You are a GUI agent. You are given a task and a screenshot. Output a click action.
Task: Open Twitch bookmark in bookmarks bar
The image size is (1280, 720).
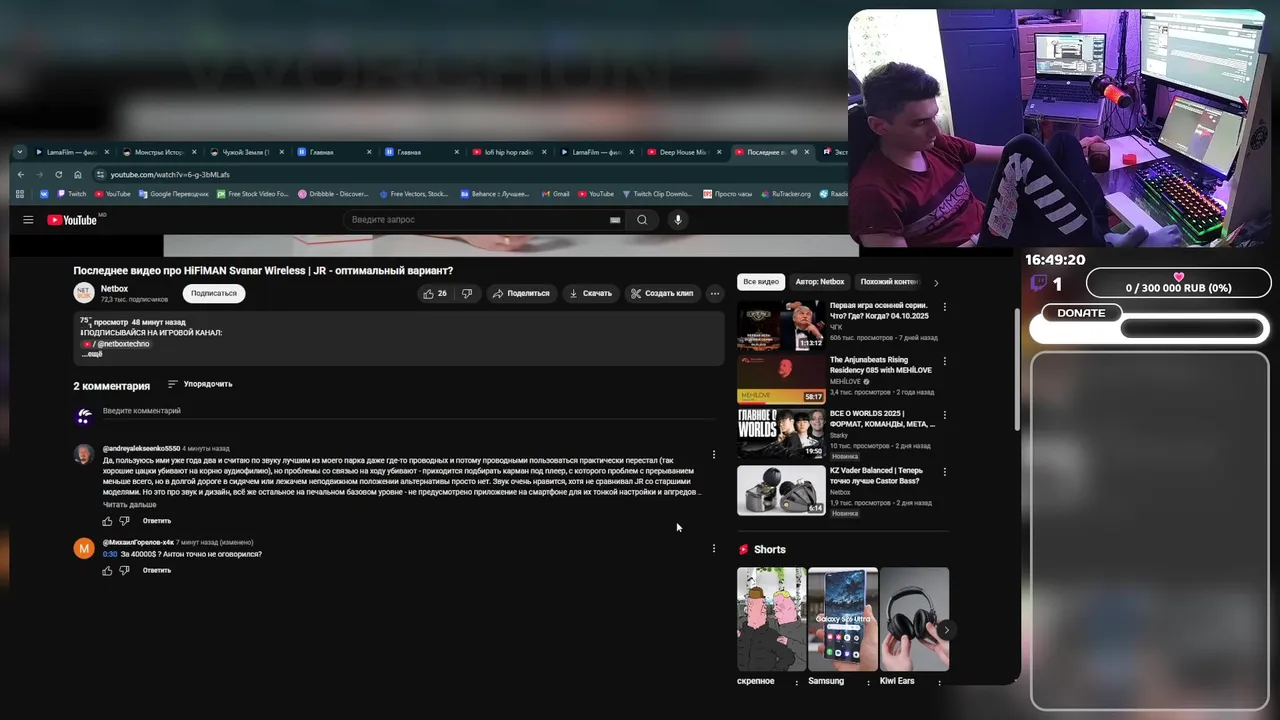tap(73, 194)
